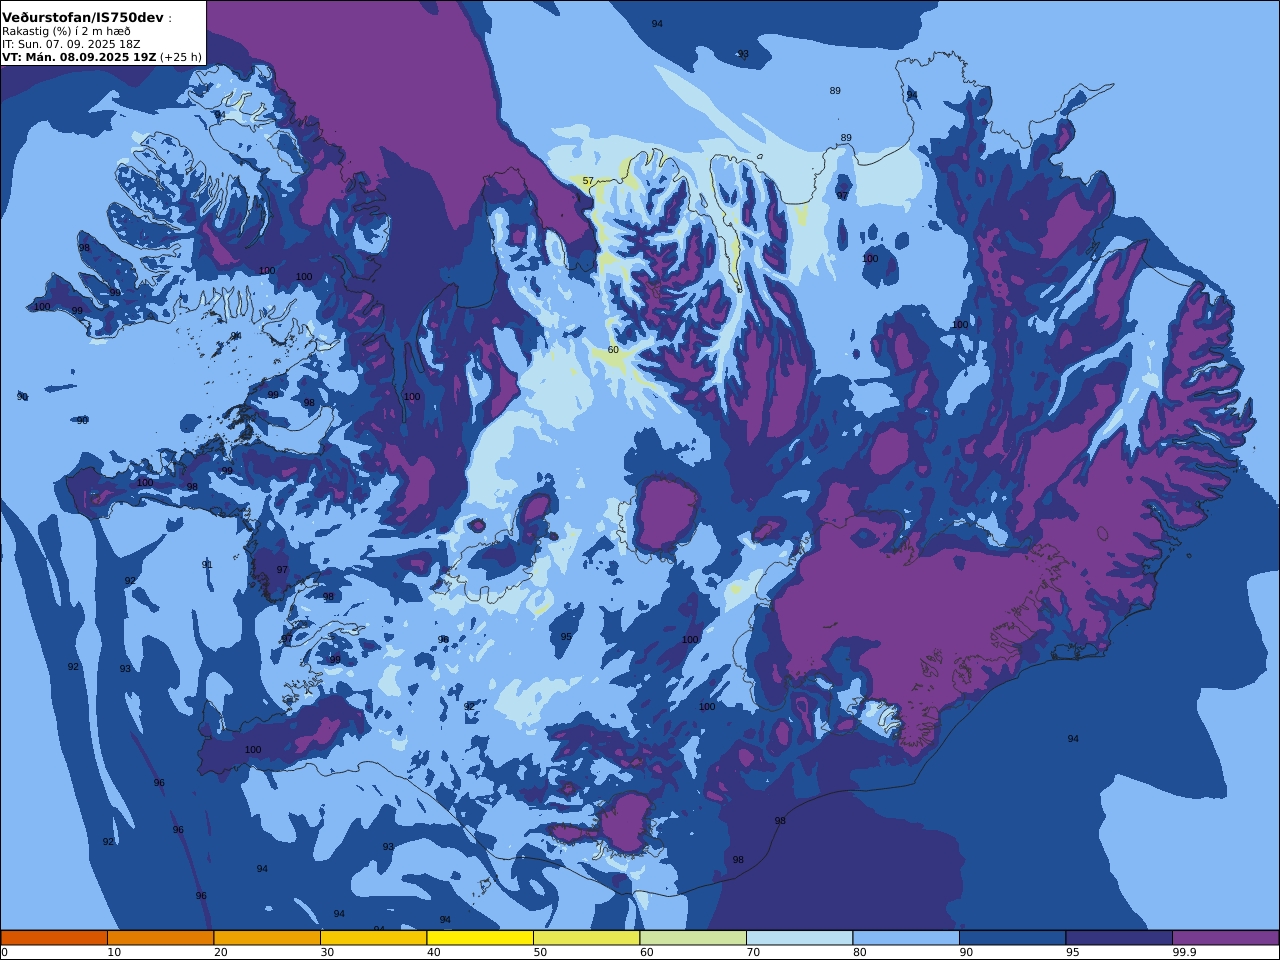Click the legend tick label 80
The height and width of the screenshot is (960, 1280).
[x=859, y=952]
